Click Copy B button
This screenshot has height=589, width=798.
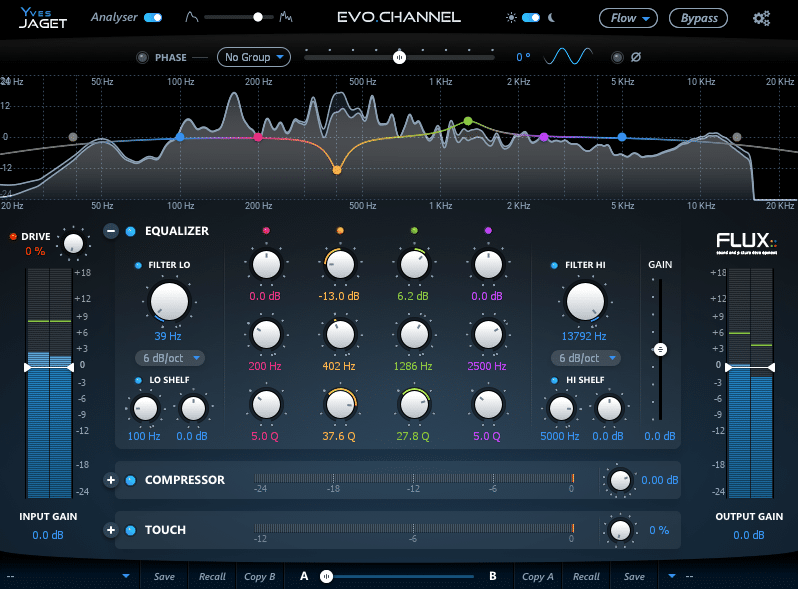259,577
